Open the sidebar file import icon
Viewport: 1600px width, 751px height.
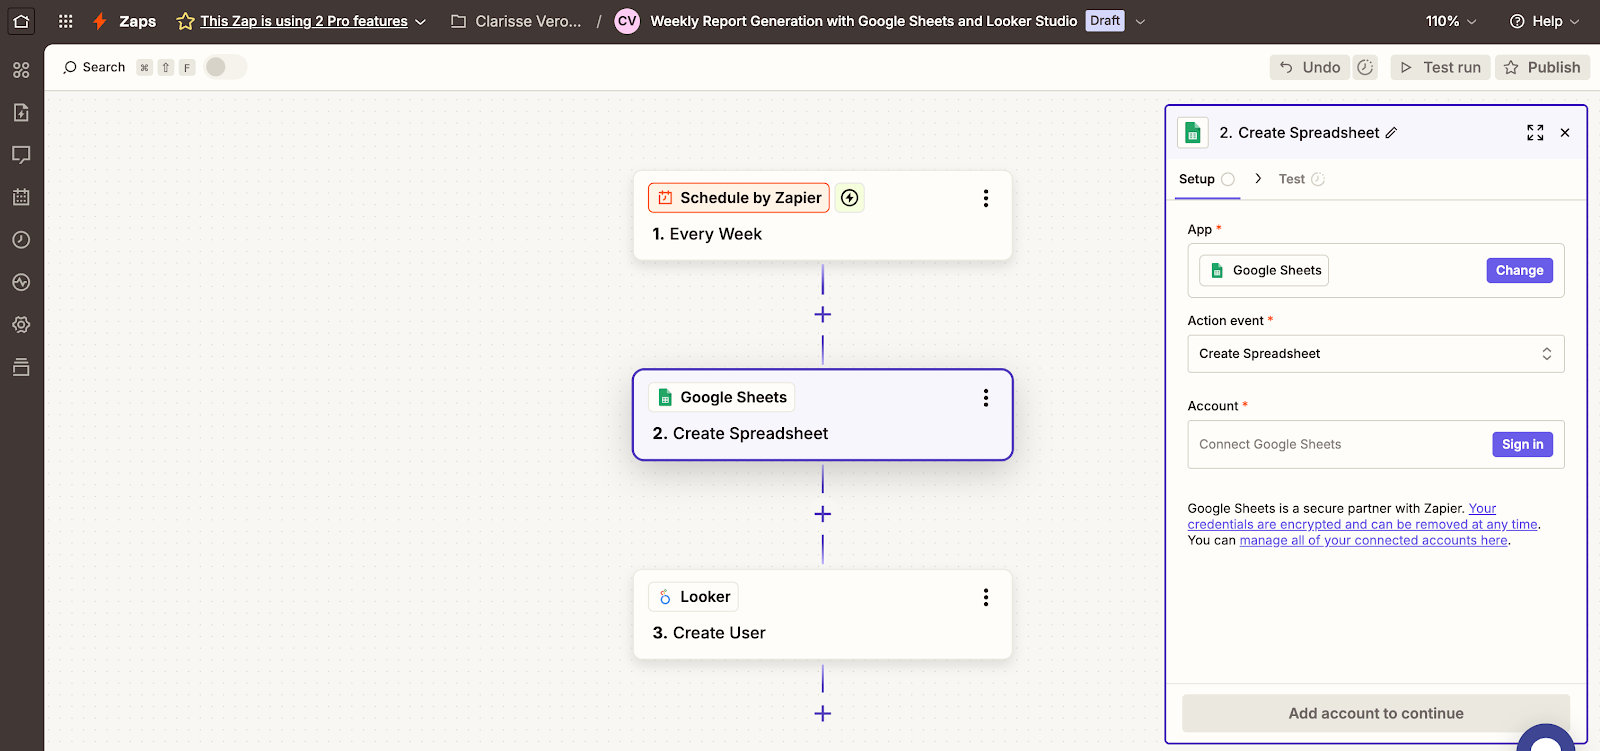pos(21,112)
